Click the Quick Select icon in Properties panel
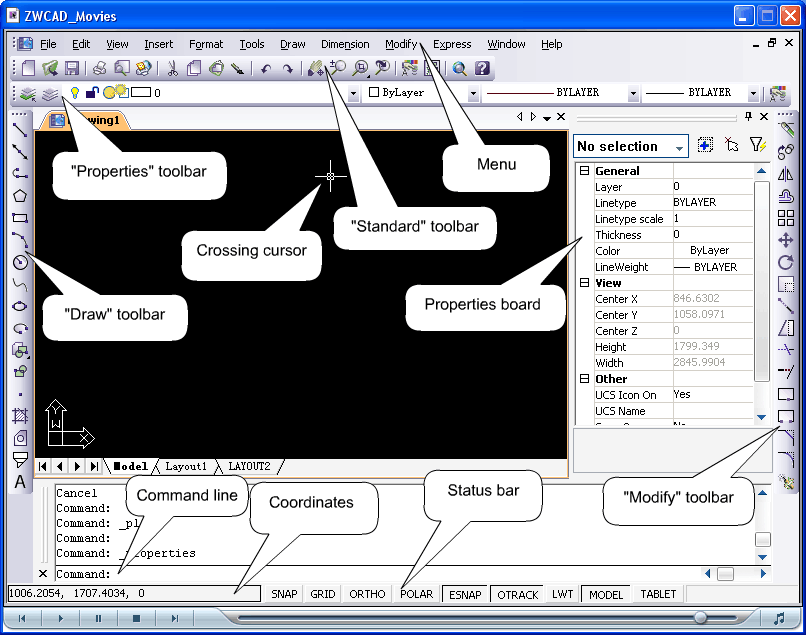 click(x=757, y=146)
